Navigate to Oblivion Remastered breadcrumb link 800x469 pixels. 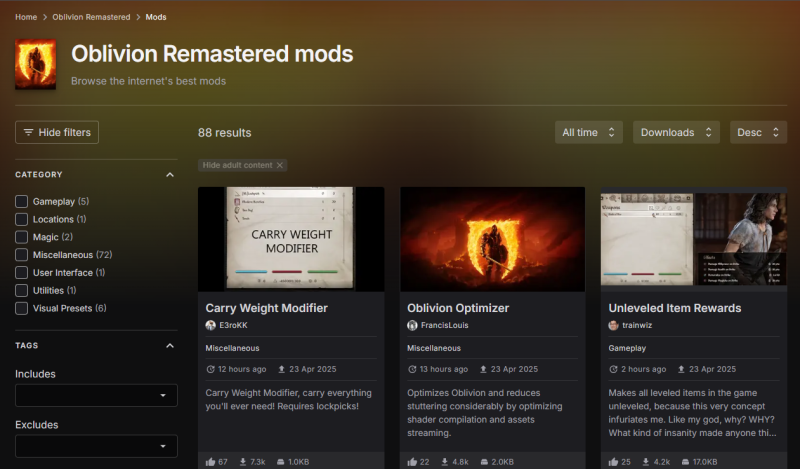98,17
